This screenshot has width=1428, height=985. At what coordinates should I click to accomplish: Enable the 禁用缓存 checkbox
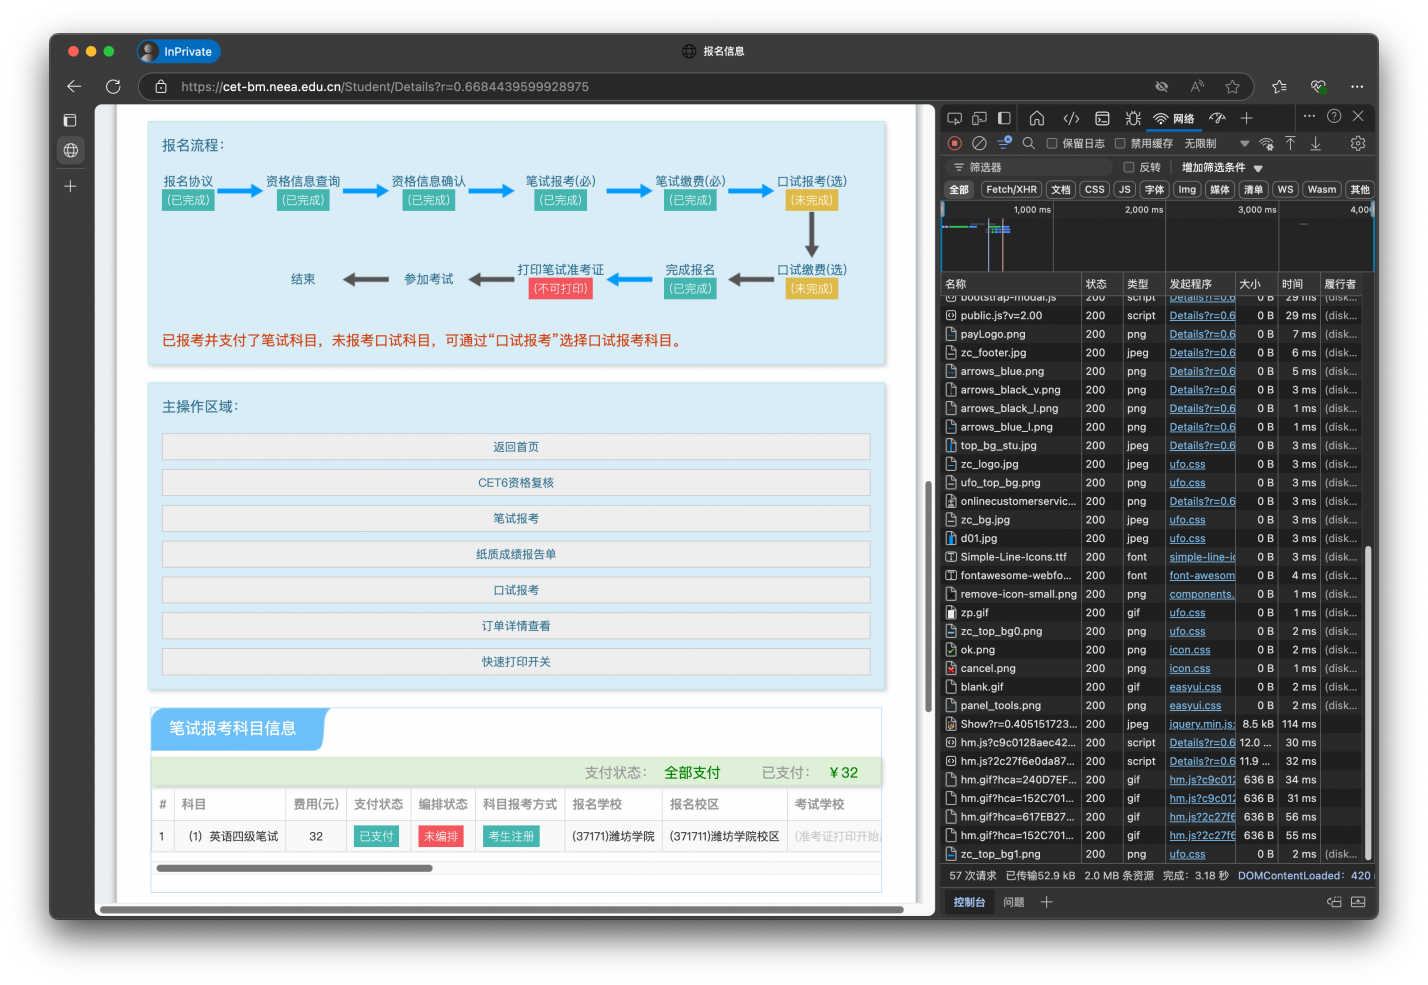click(x=1120, y=143)
